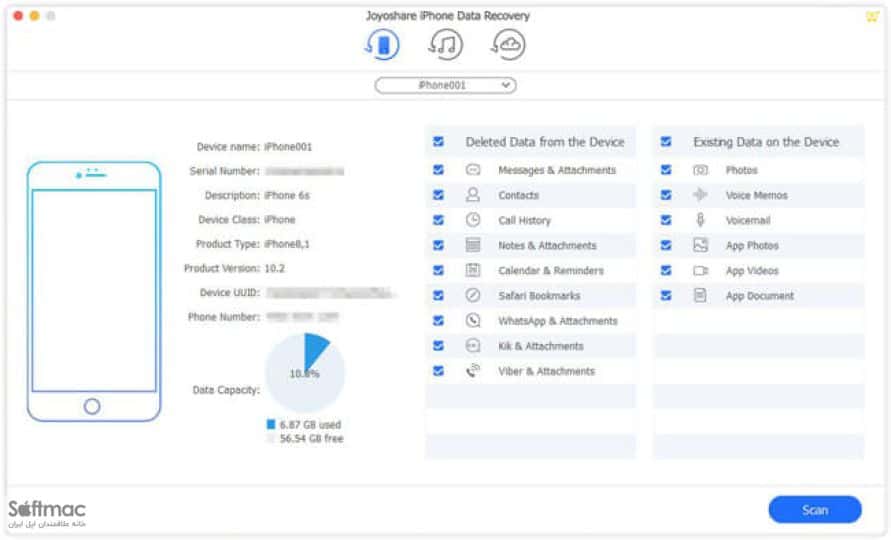Click the Notes & Attachments icon
The image size is (891, 540).
[473, 245]
